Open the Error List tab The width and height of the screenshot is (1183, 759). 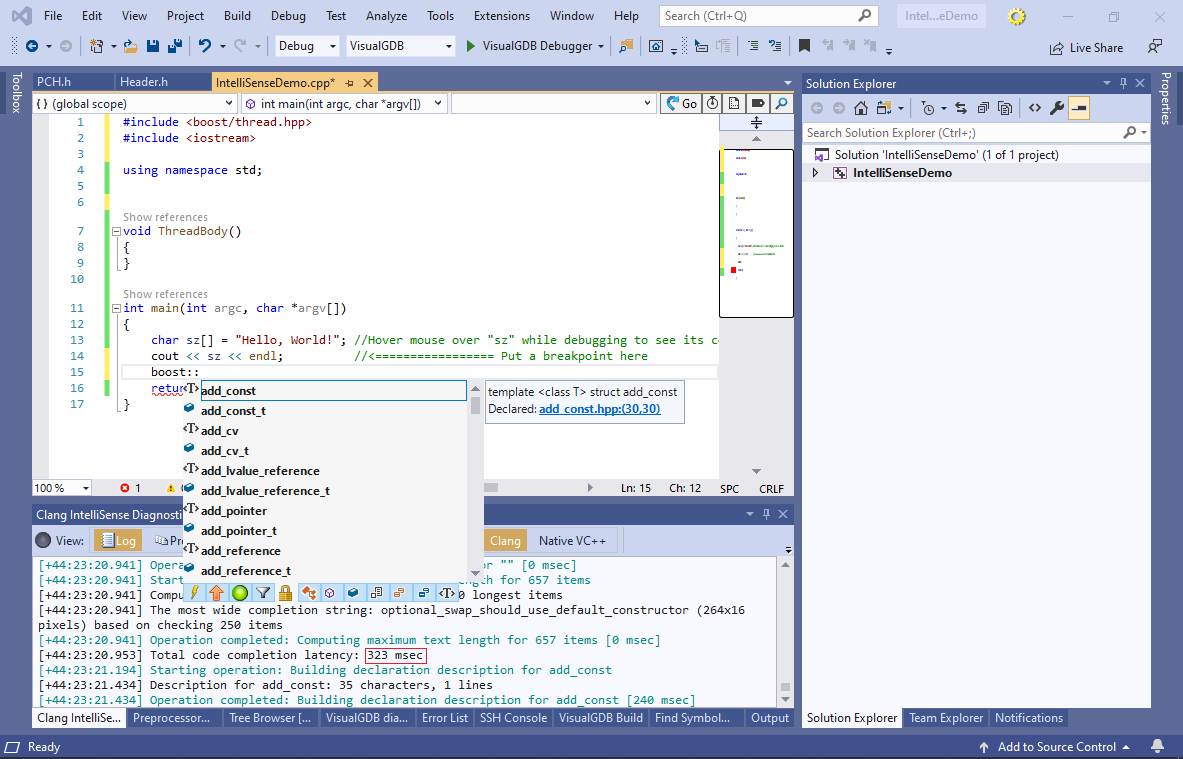tap(444, 718)
